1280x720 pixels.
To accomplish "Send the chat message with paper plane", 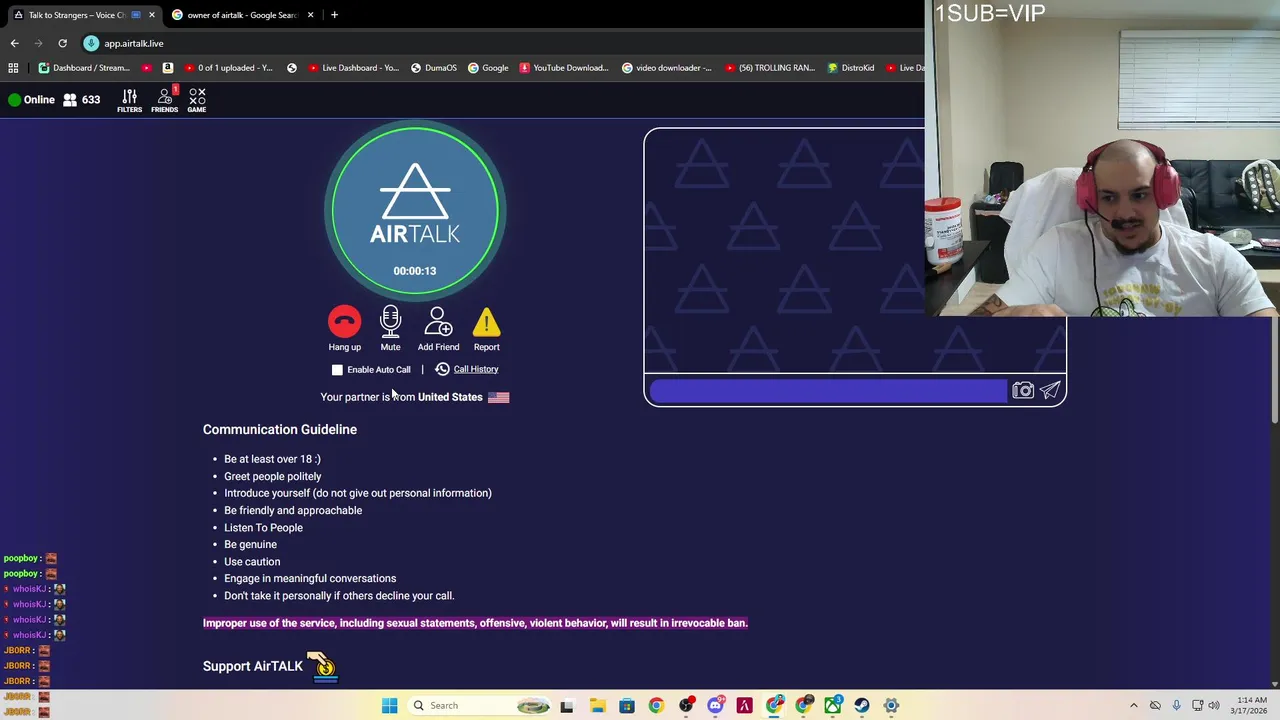I will click(x=1050, y=391).
